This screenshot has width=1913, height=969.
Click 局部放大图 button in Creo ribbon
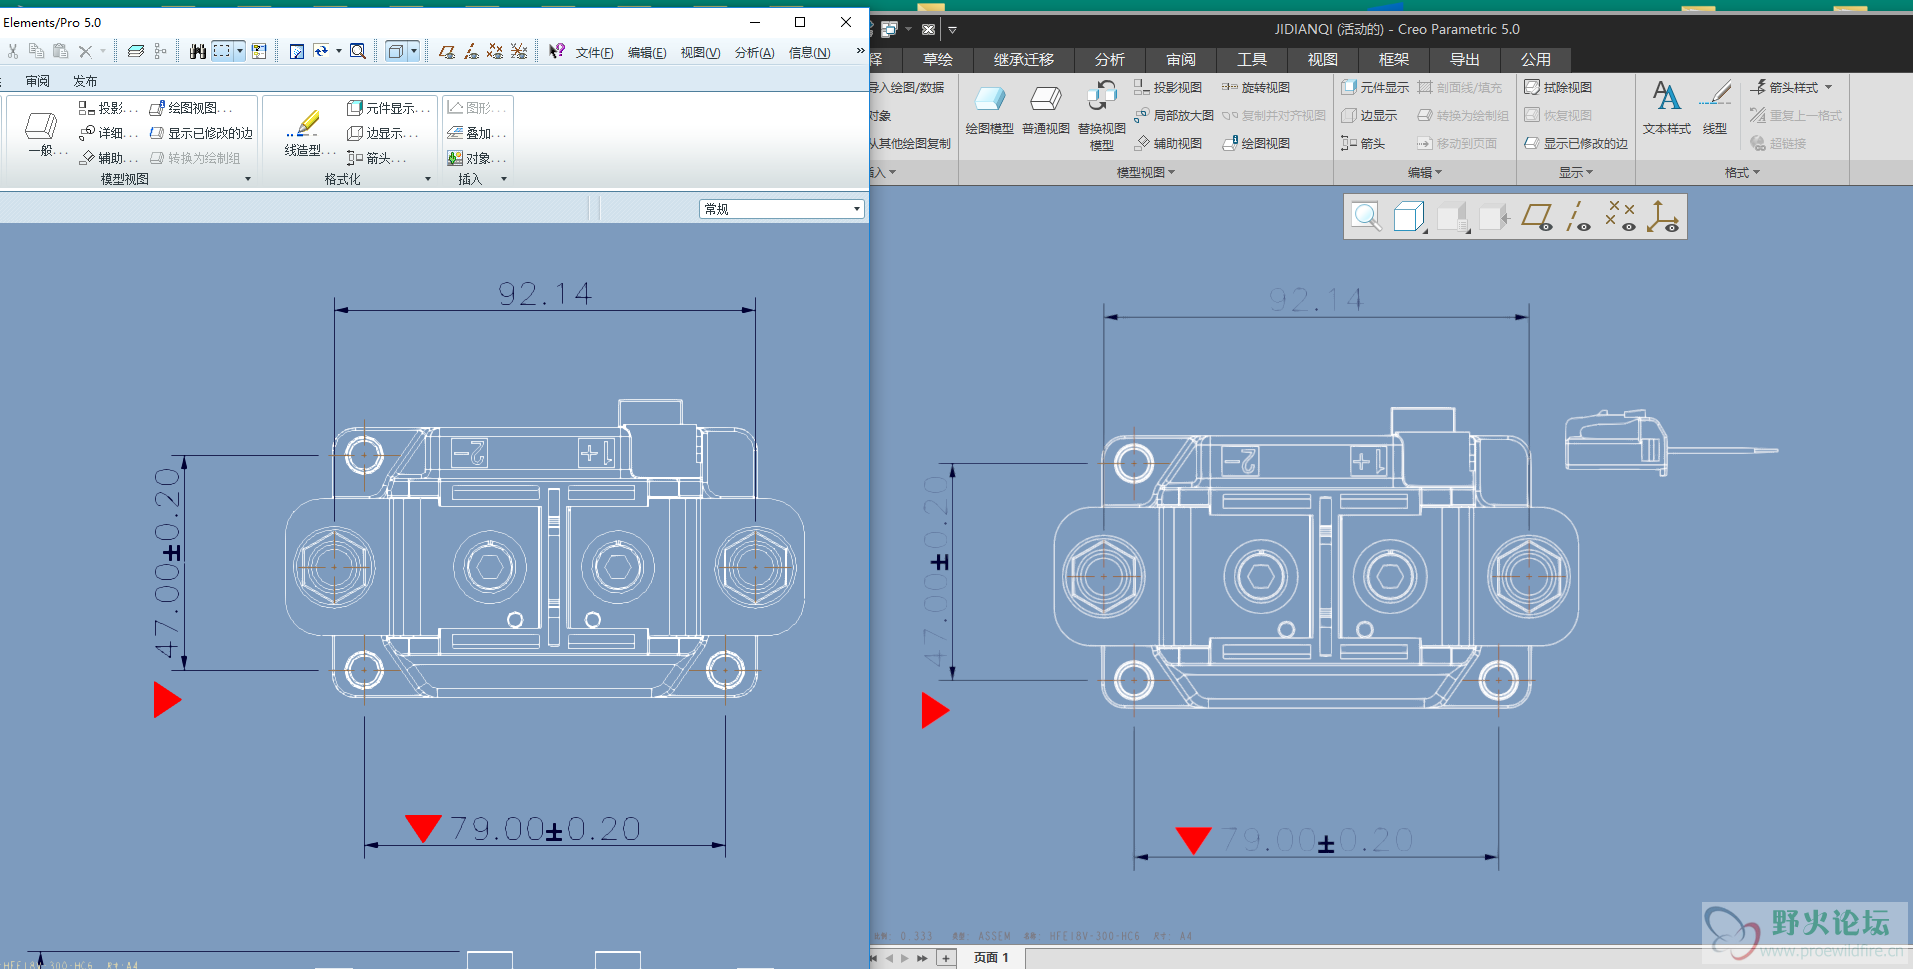[x=1174, y=115]
